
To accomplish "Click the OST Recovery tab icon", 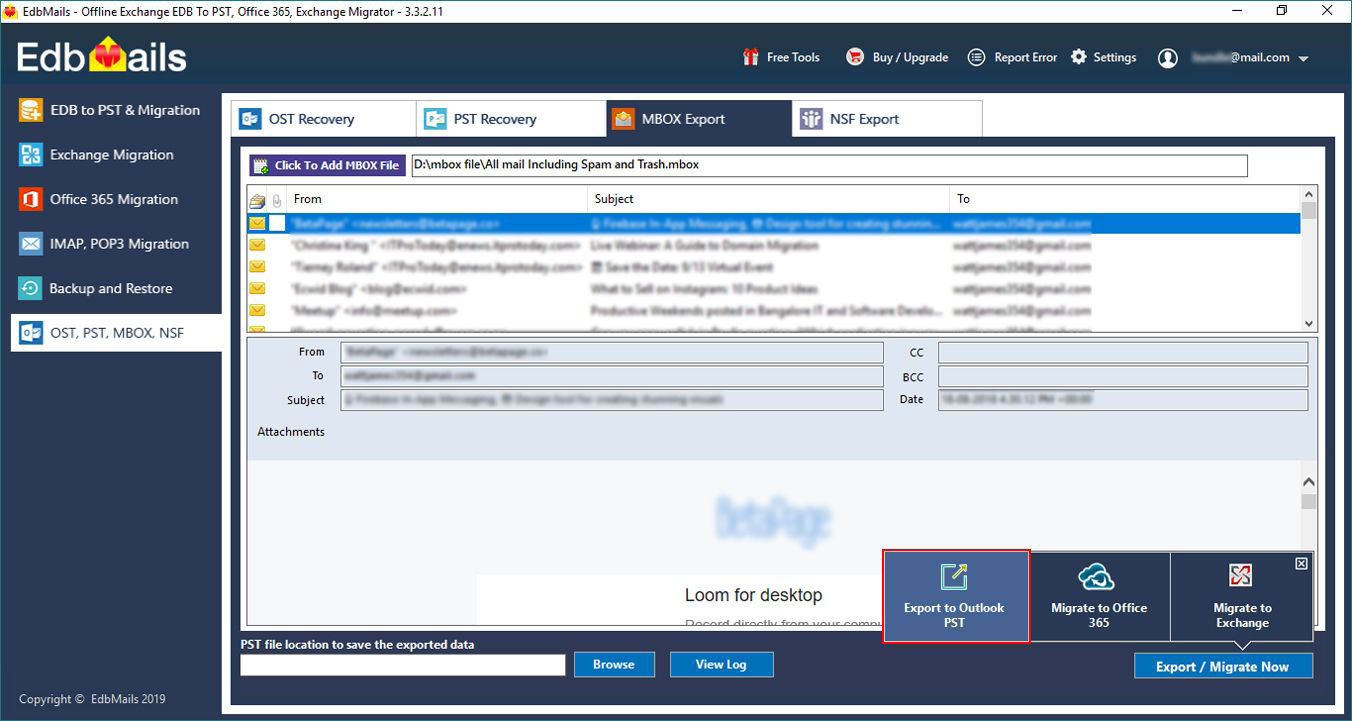I will [250, 119].
